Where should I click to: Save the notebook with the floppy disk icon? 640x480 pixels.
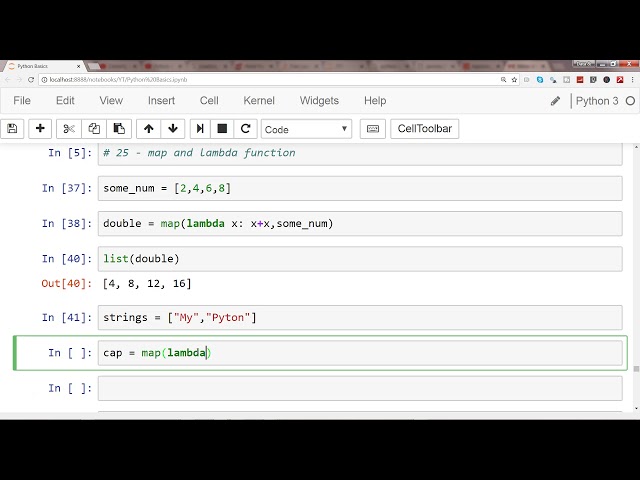[x=12, y=129]
